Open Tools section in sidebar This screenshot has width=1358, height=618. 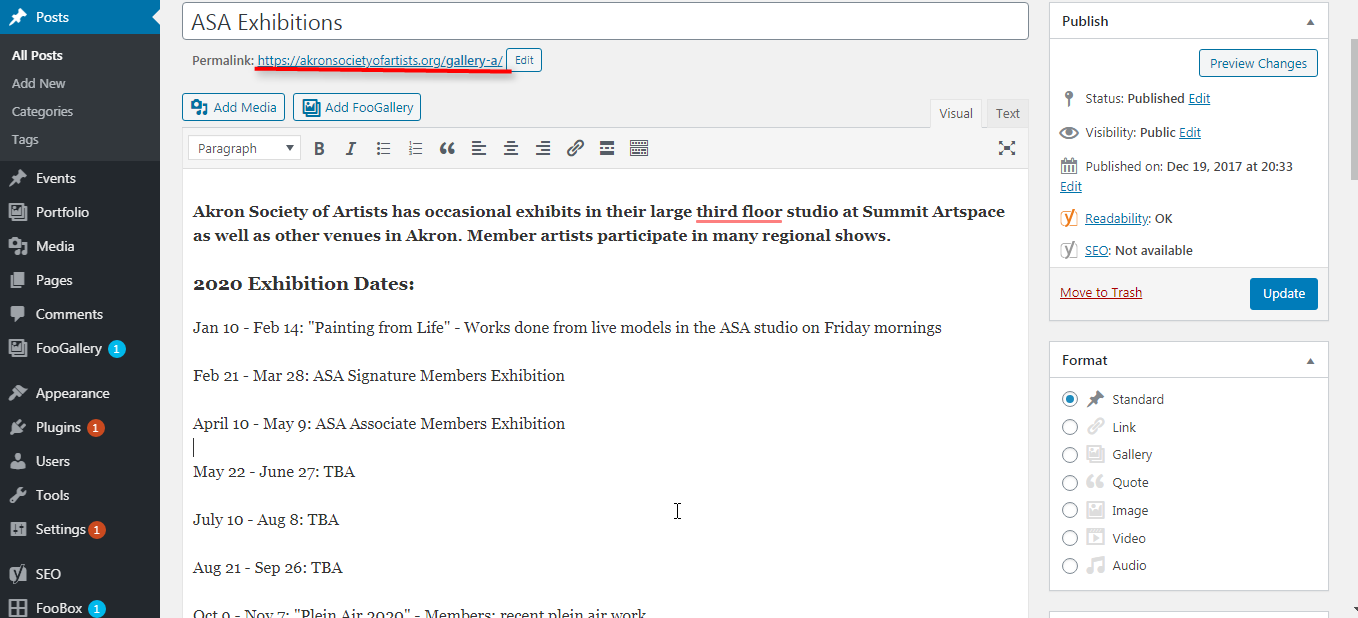(x=80, y=495)
